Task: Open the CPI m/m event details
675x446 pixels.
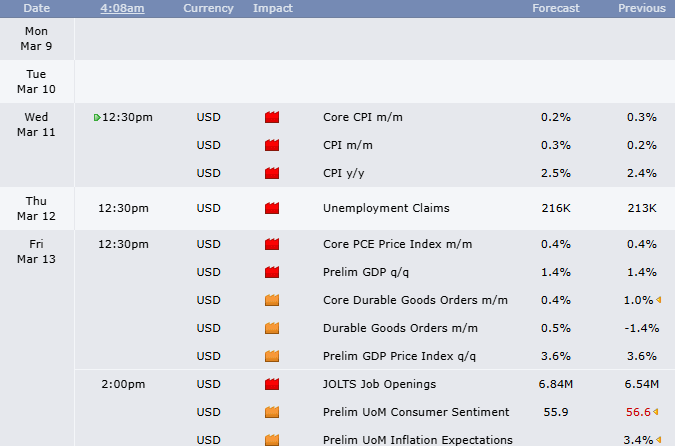Action: 348,145
